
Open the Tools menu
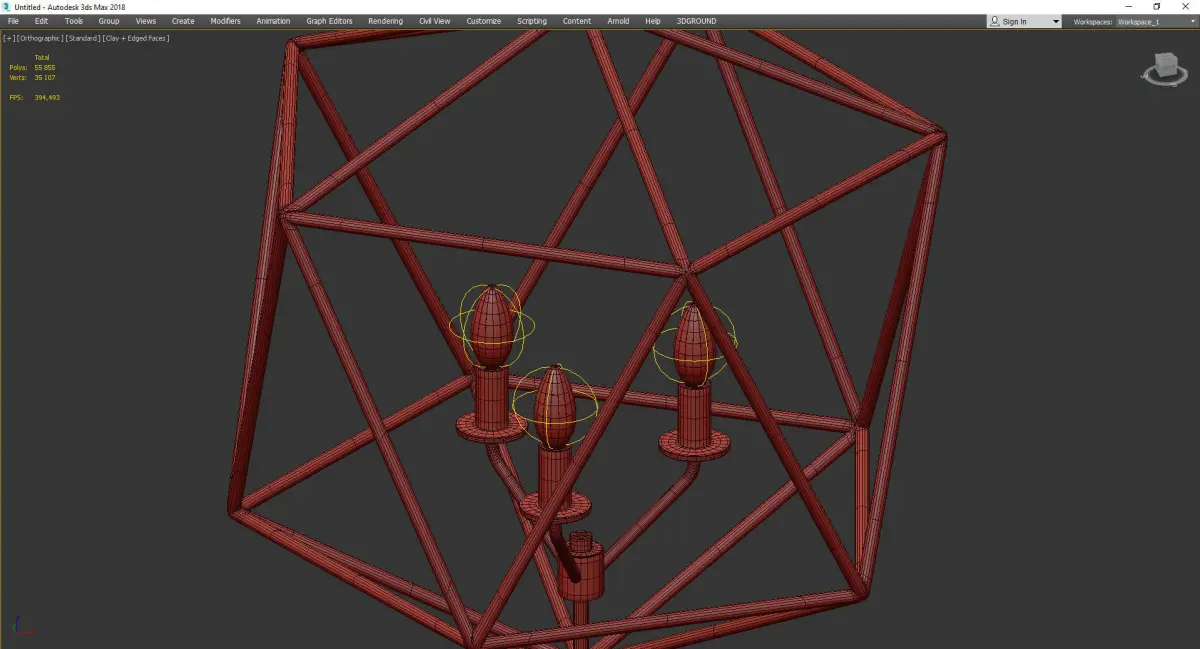pos(74,21)
